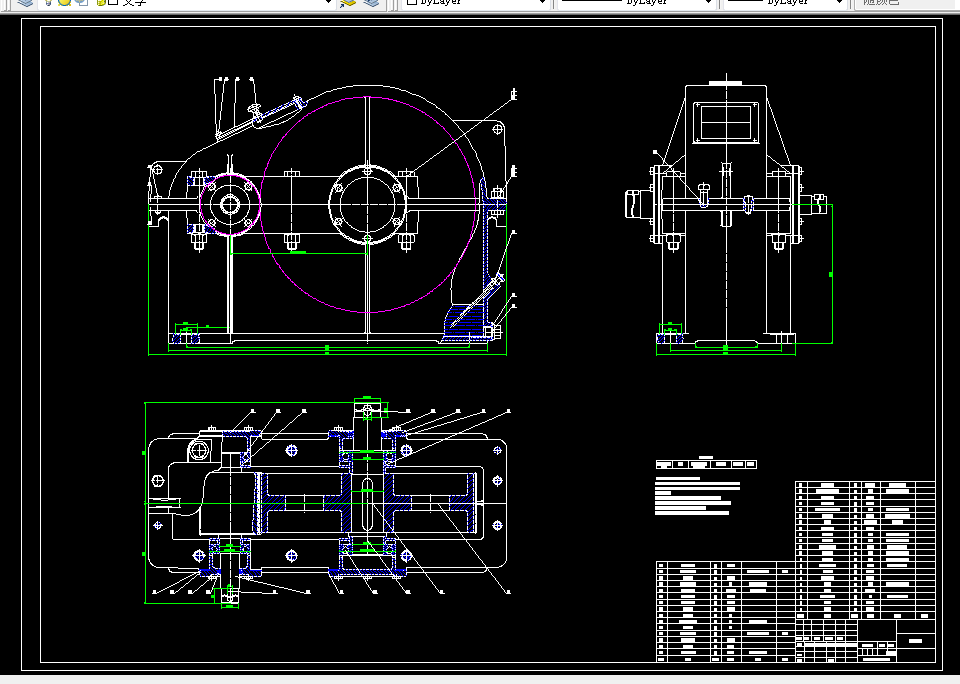Click Make Object's Layer Current icon
Screen dimensions: 960x684
tap(348, 2)
